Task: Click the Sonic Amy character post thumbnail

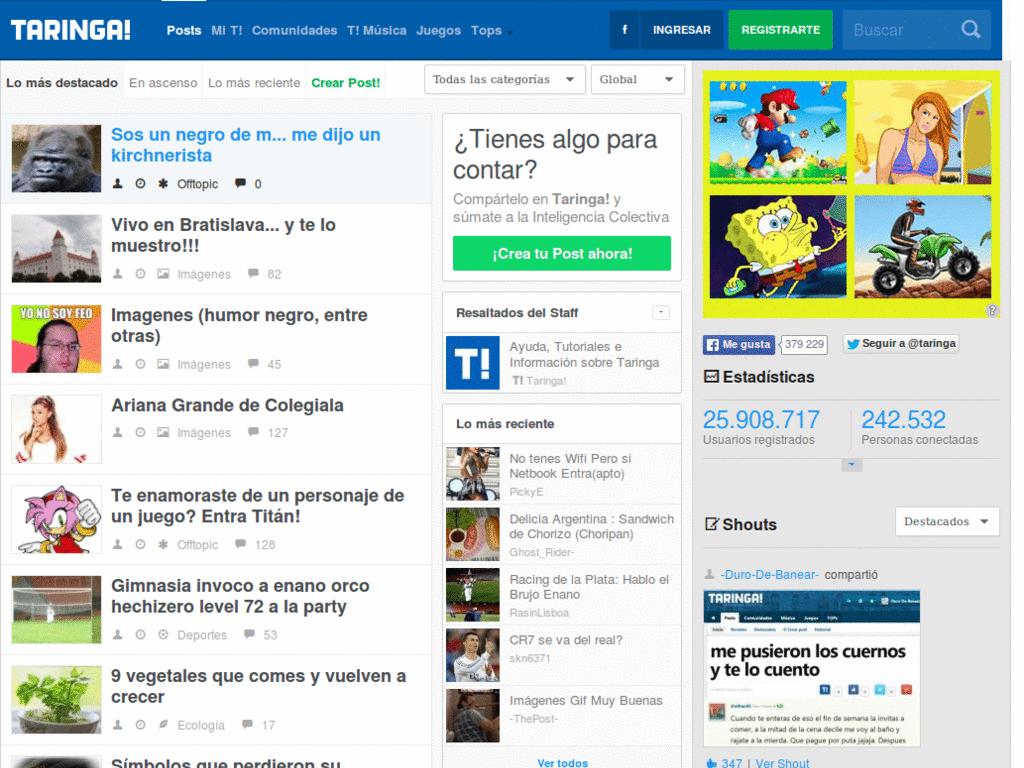Action: tap(56, 519)
